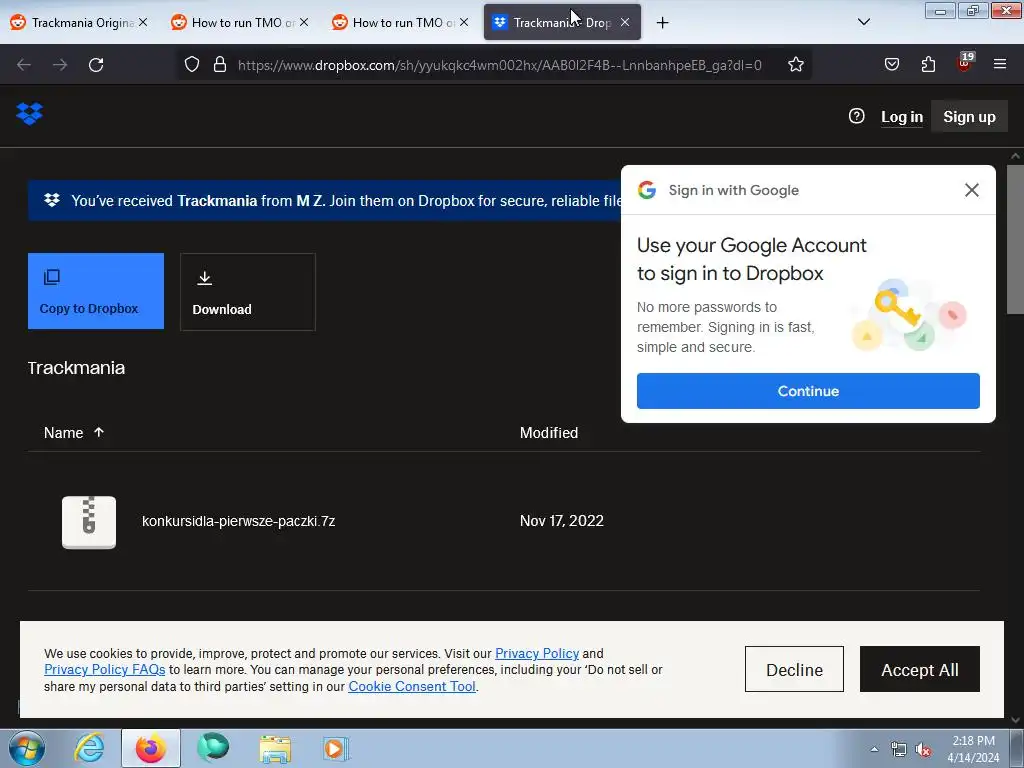Click the Nov 17, 2022 modified date

tap(562, 521)
